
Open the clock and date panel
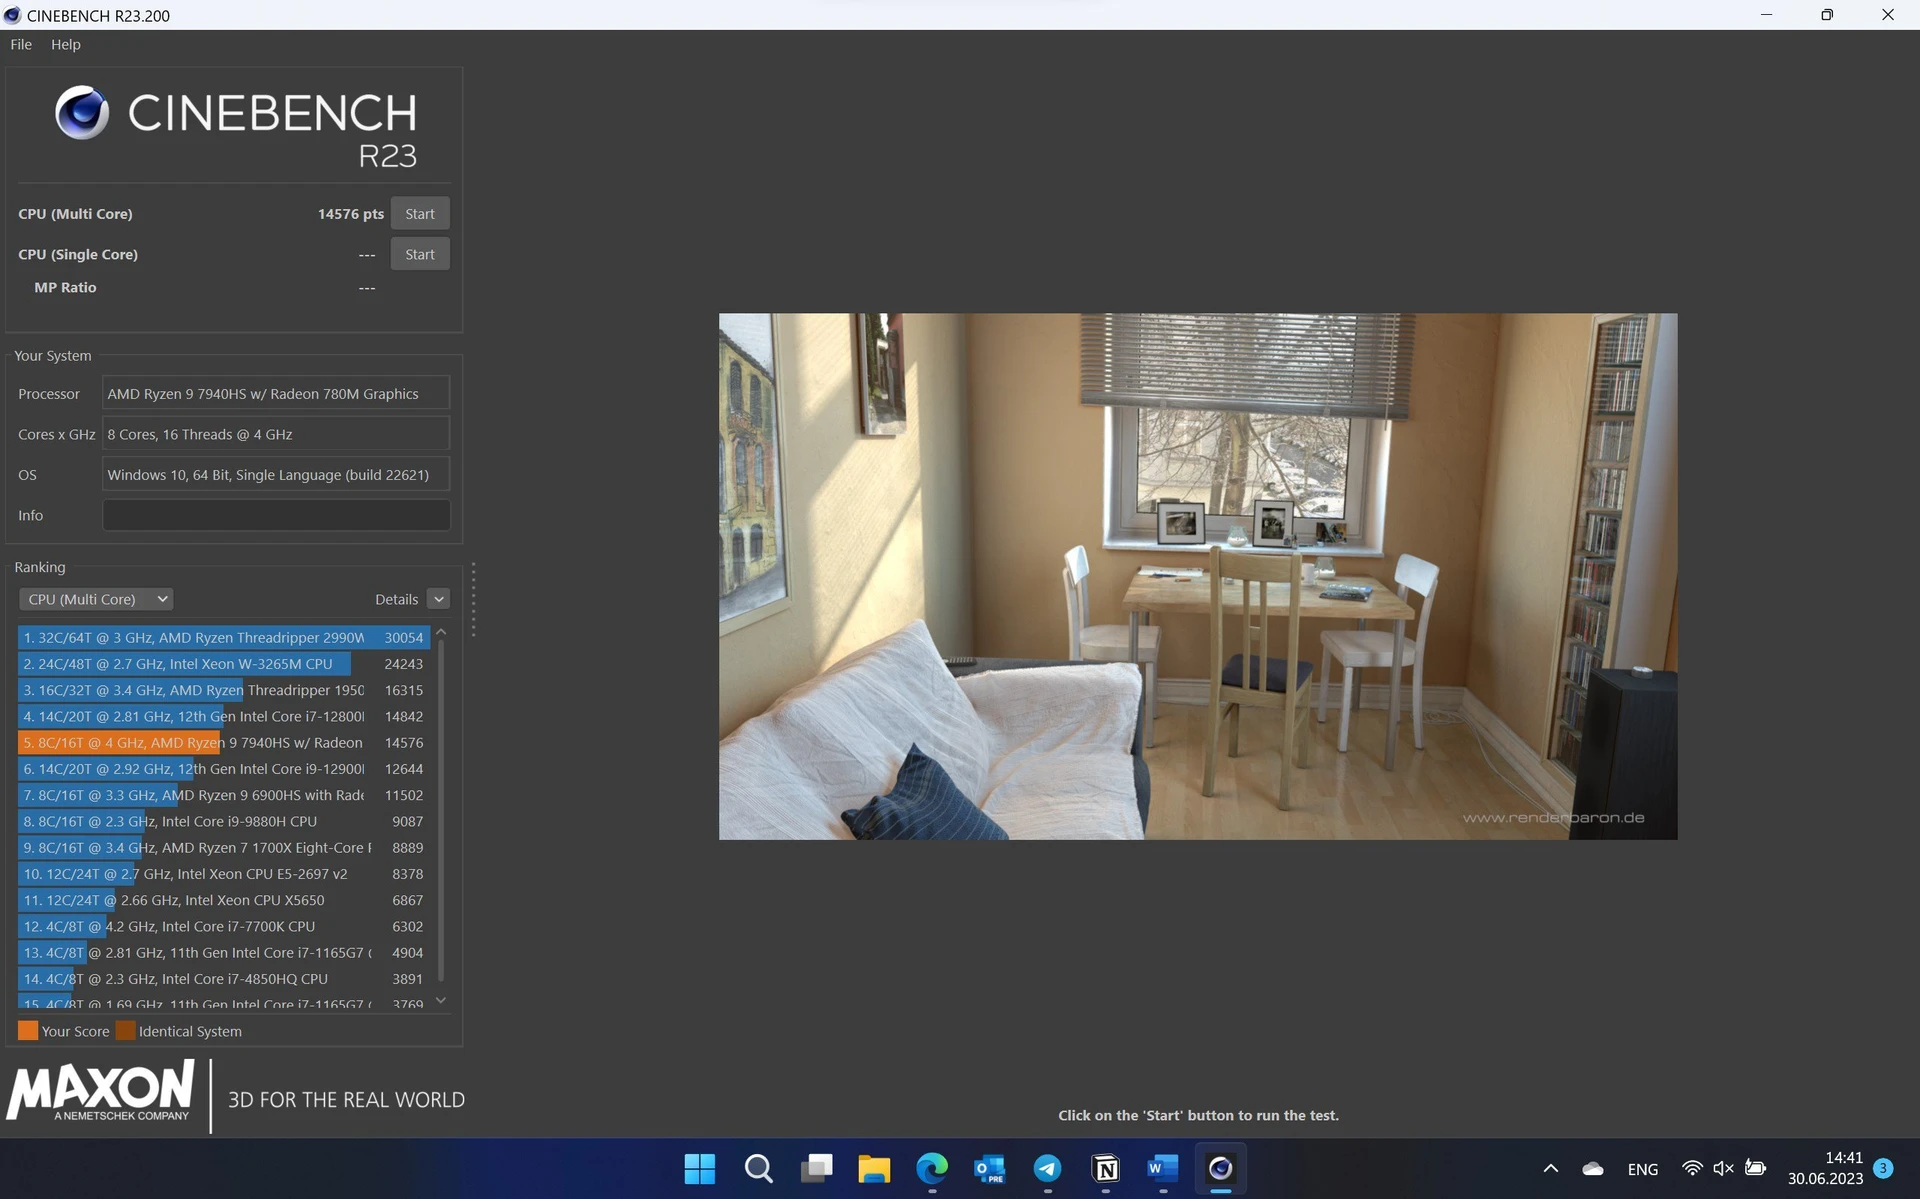click(x=1825, y=1168)
